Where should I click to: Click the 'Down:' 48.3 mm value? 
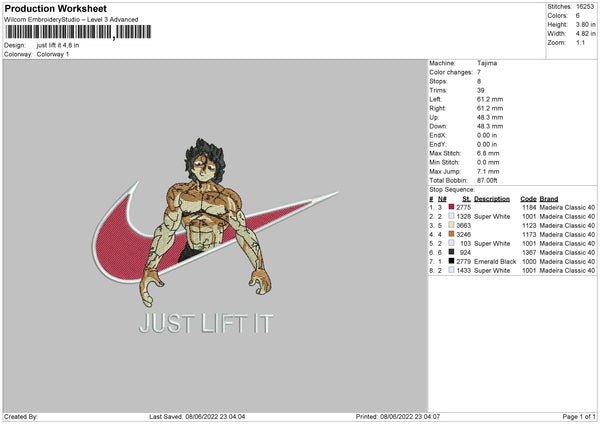coord(490,126)
